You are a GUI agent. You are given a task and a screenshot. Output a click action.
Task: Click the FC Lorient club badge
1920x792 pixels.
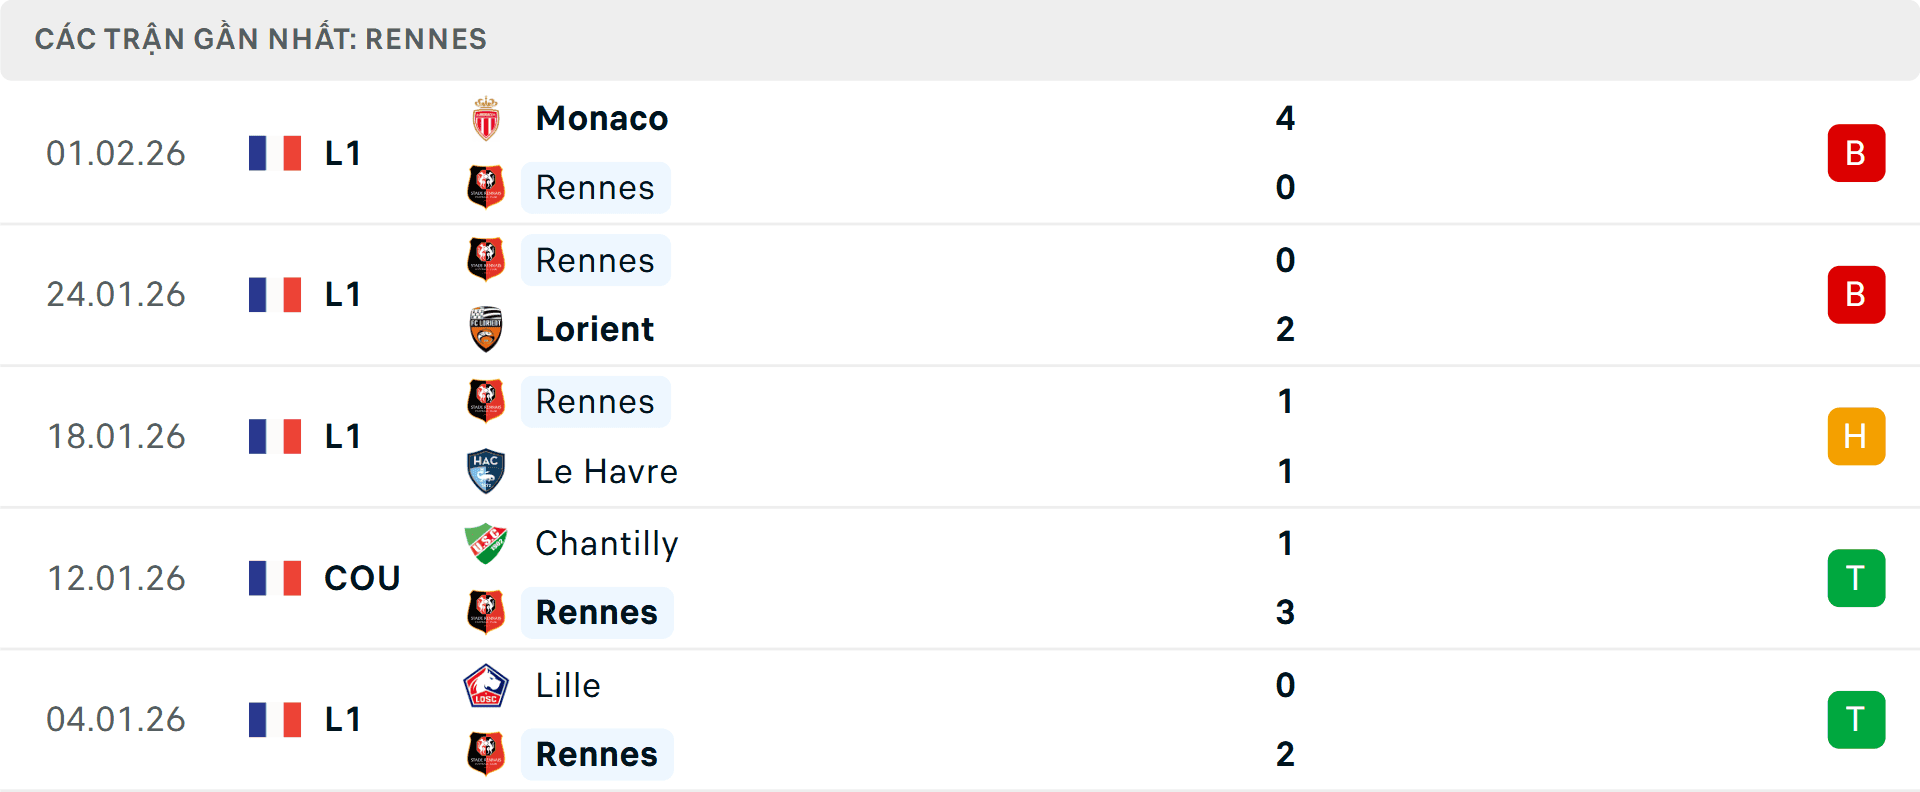(487, 329)
